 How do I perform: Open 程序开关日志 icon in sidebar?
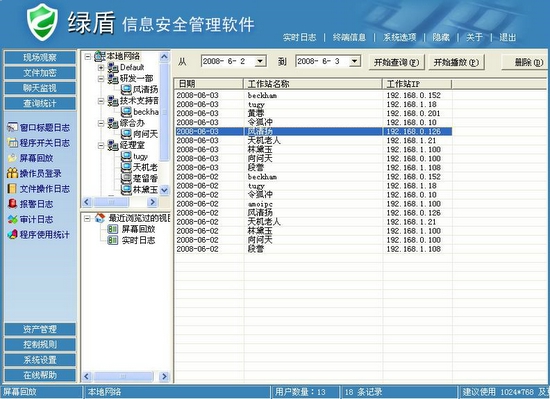(12, 143)
